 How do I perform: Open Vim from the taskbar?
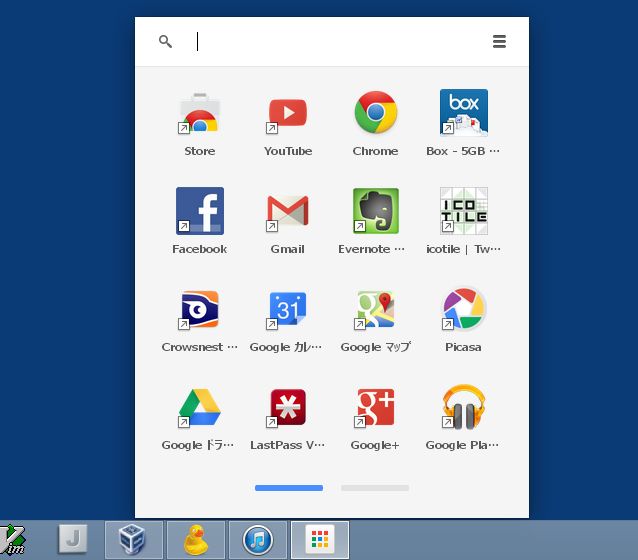(12, 540)
